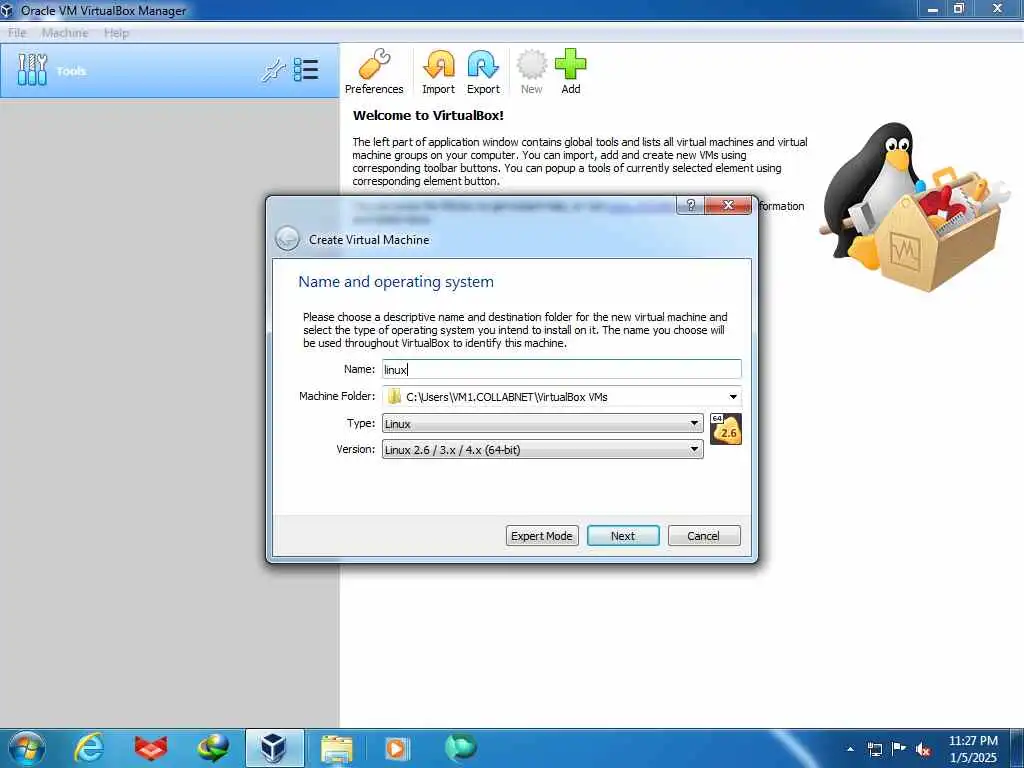This screenshot has width=1024, height=768.
Task: Open Windows Explorer from taskbar
Action: 336,749
